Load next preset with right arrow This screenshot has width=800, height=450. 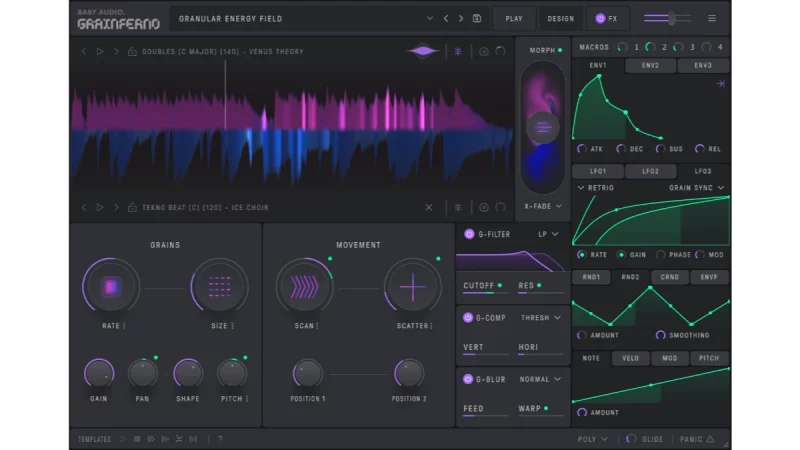tap(461, 18)
